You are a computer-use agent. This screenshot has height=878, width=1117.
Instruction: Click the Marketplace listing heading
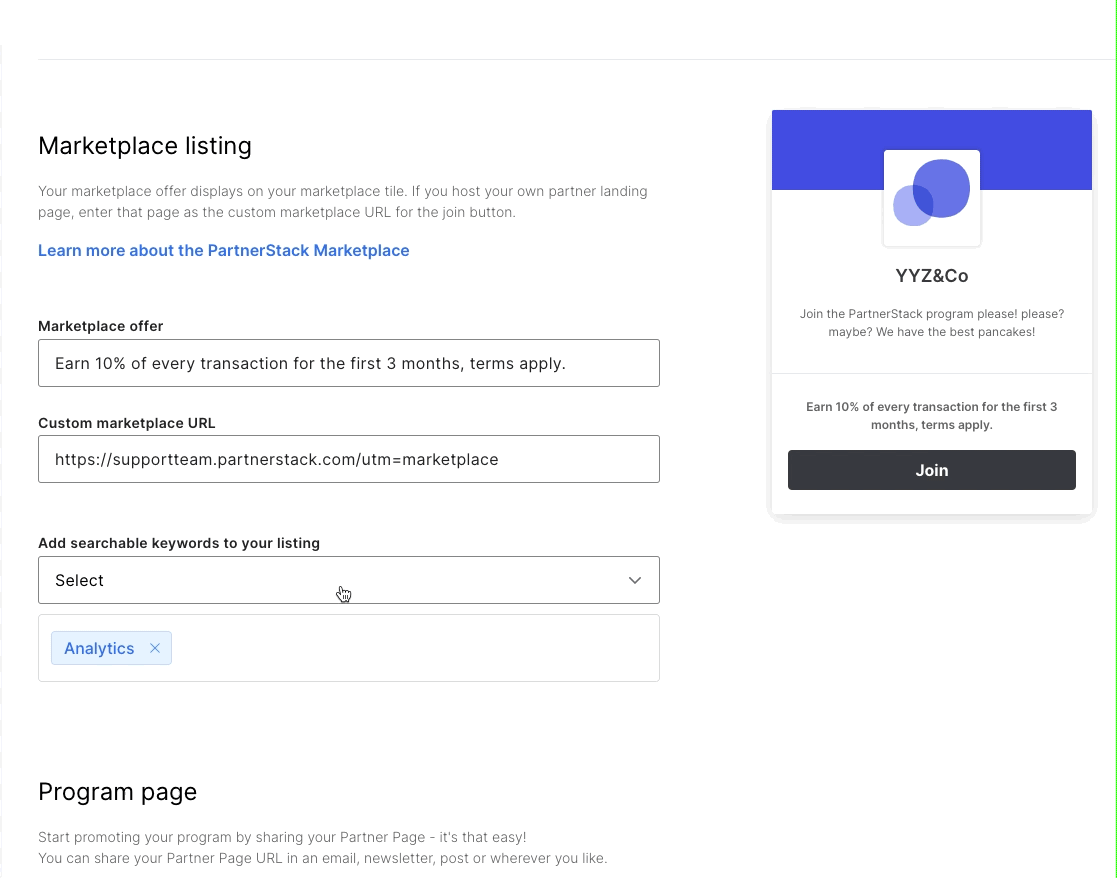145,146
